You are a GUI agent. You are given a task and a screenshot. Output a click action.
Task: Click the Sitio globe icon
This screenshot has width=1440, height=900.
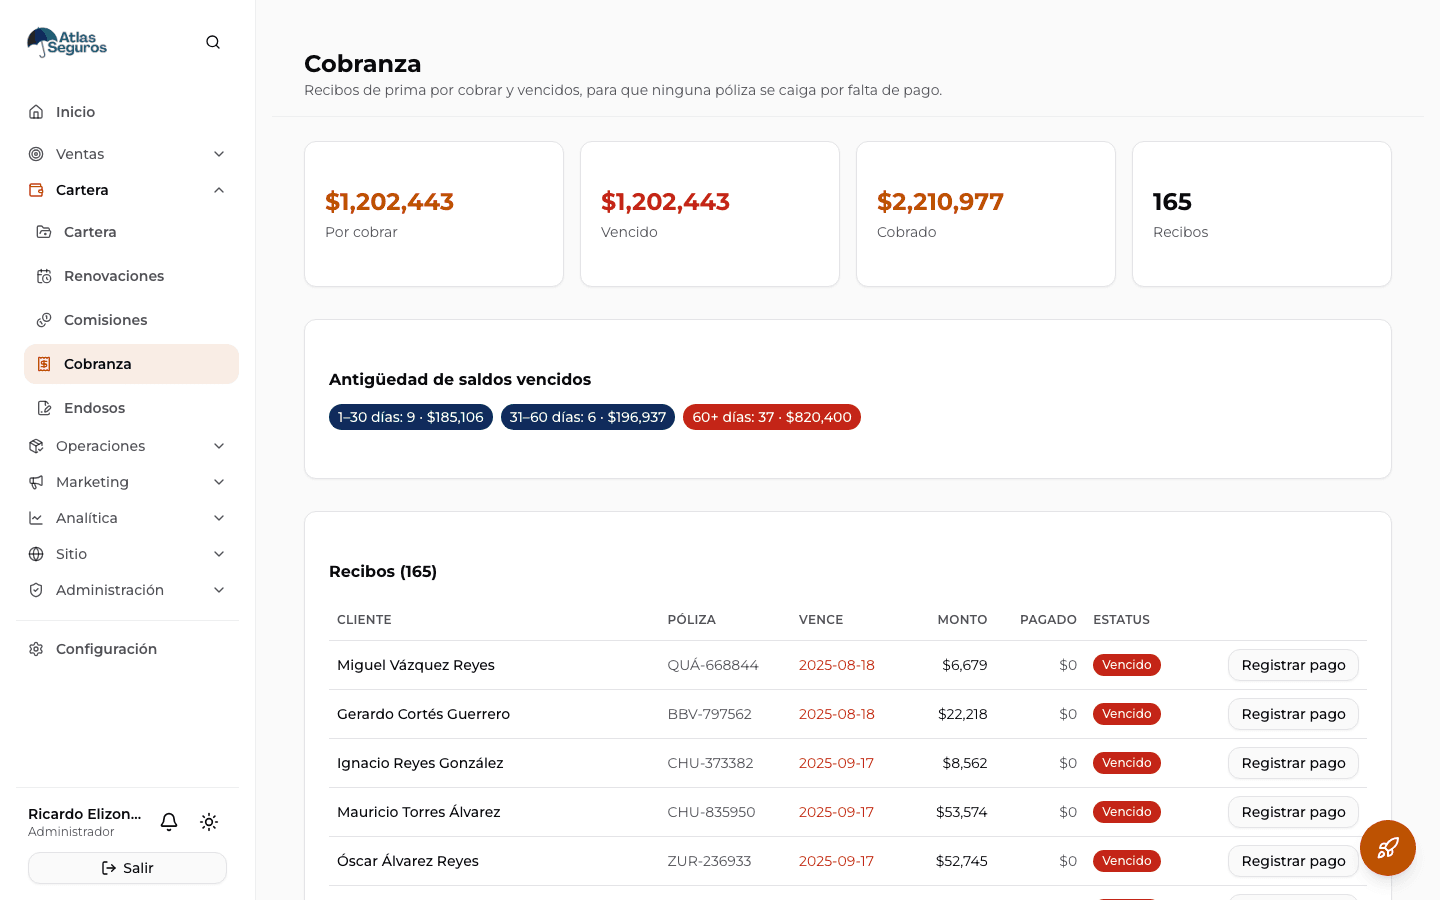coord(36,554)
